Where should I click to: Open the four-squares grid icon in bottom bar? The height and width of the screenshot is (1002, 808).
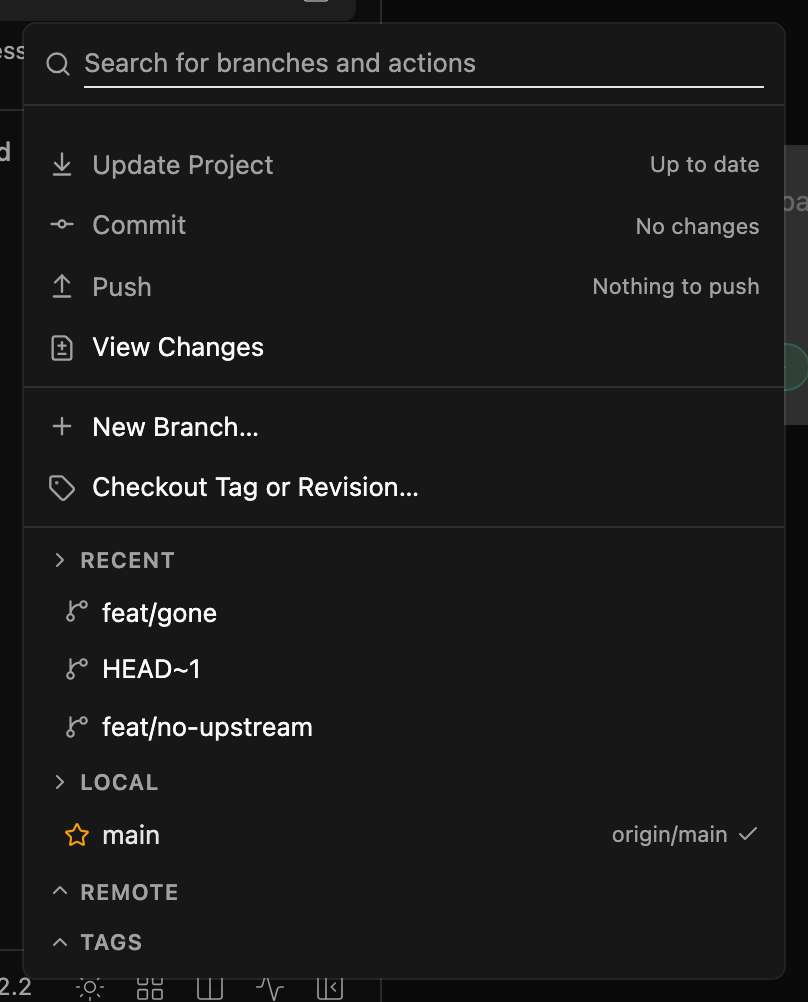[150, 988]
